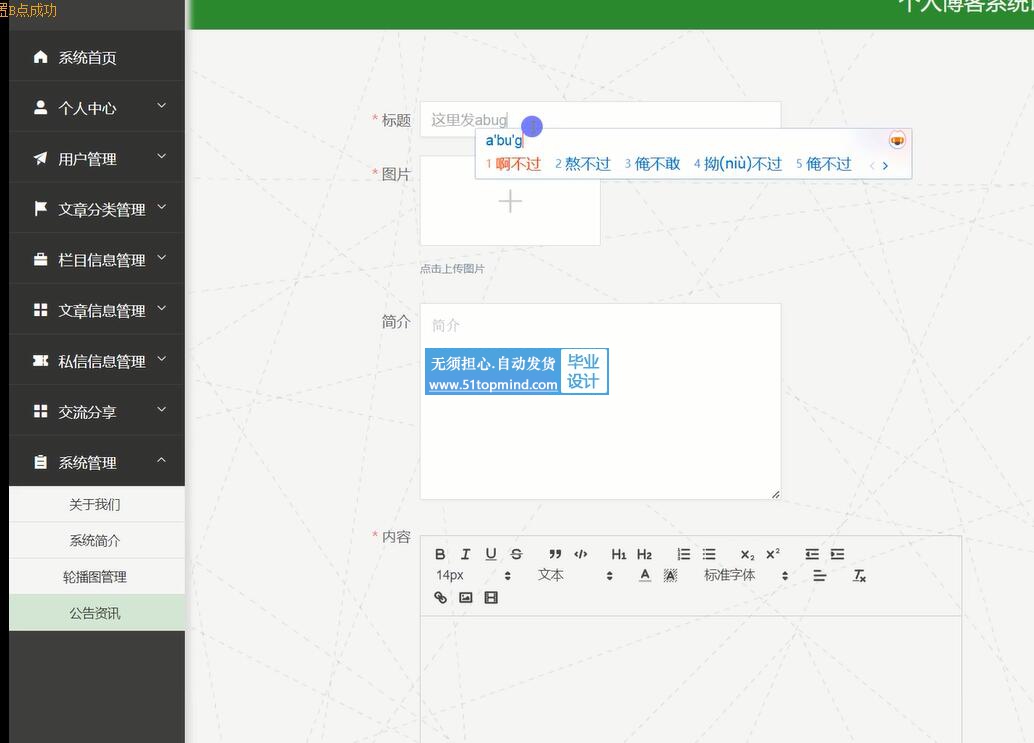The height and width of the screenshot is (743, 1034).
Task: Insert an image into the content
Action: coord(466,598)
